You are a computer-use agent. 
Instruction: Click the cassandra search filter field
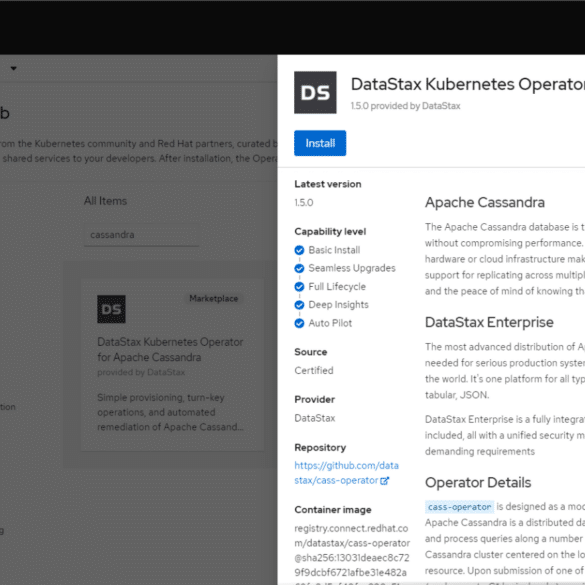click(141, 235)
